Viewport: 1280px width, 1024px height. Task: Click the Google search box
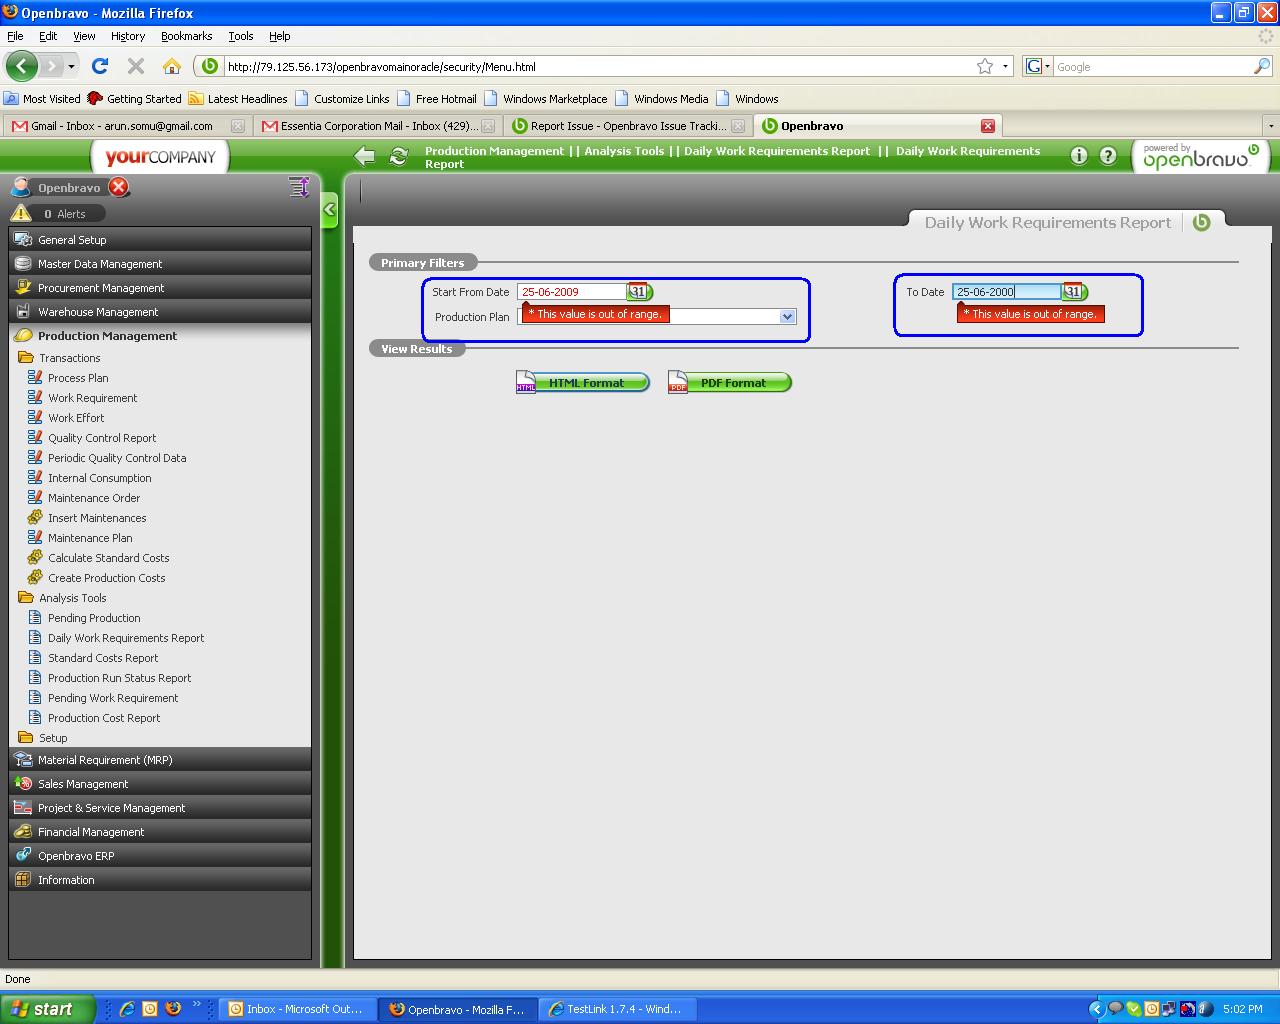pos(1153,66)
